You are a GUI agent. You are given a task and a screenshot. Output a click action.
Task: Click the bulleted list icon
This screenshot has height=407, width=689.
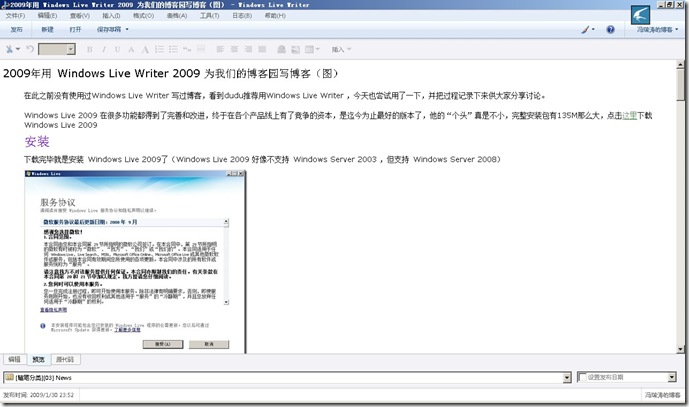pos(173,49)
